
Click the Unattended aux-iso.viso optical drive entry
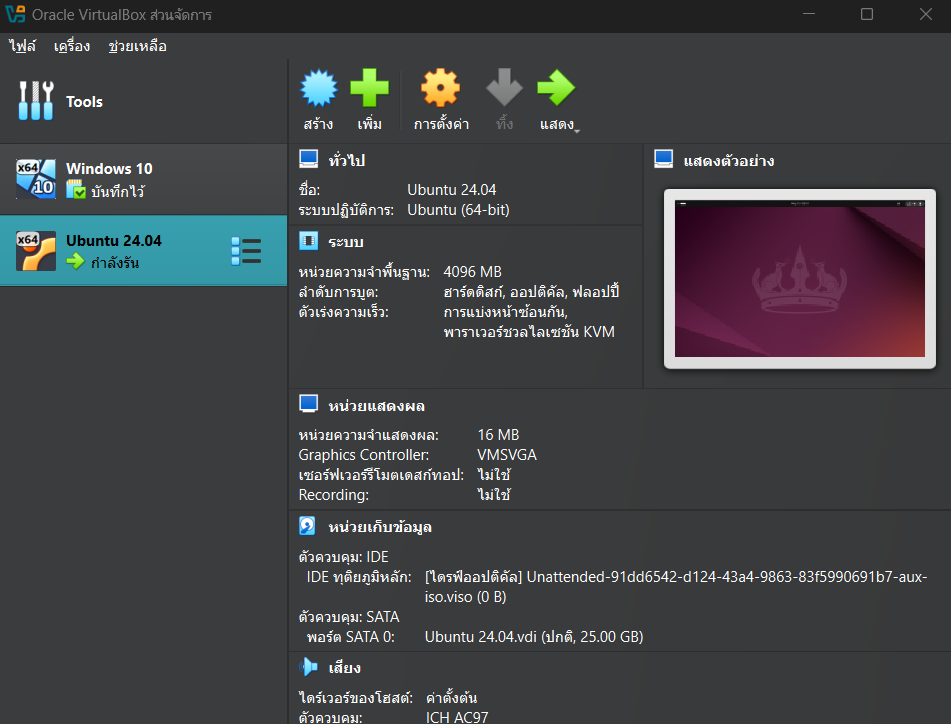point(676,586)
